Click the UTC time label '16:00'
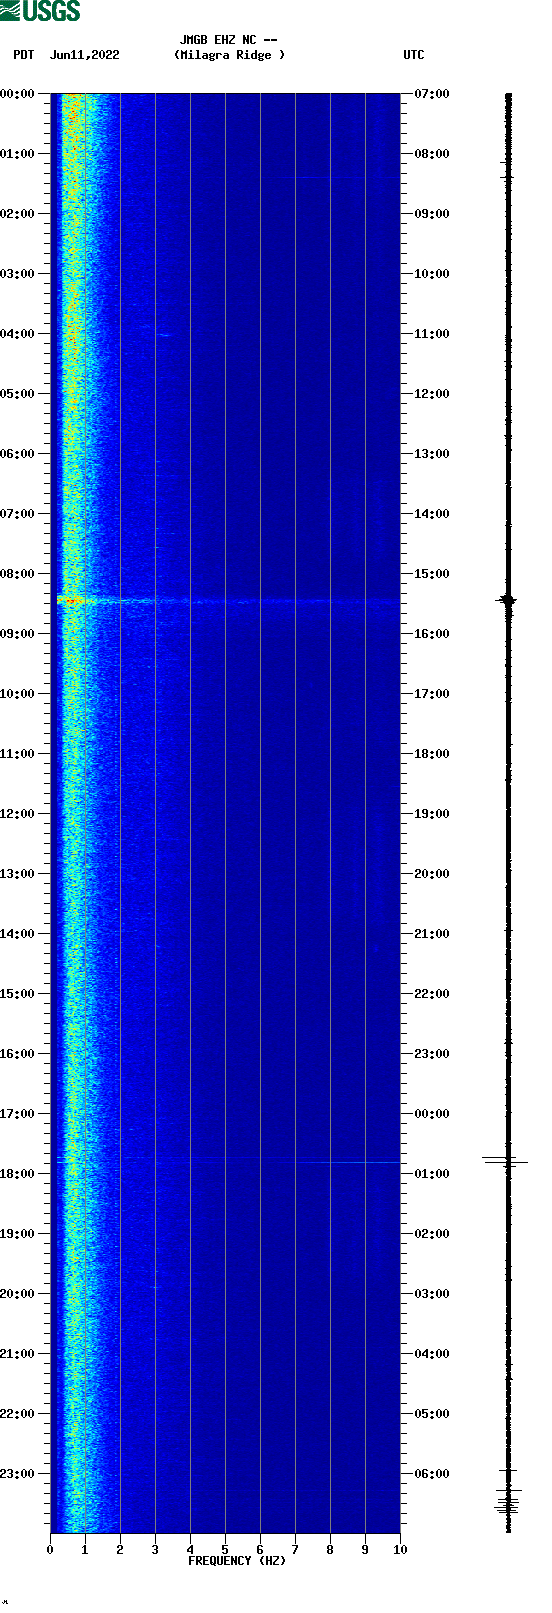The image size is (552, 1613). (432, 634)
